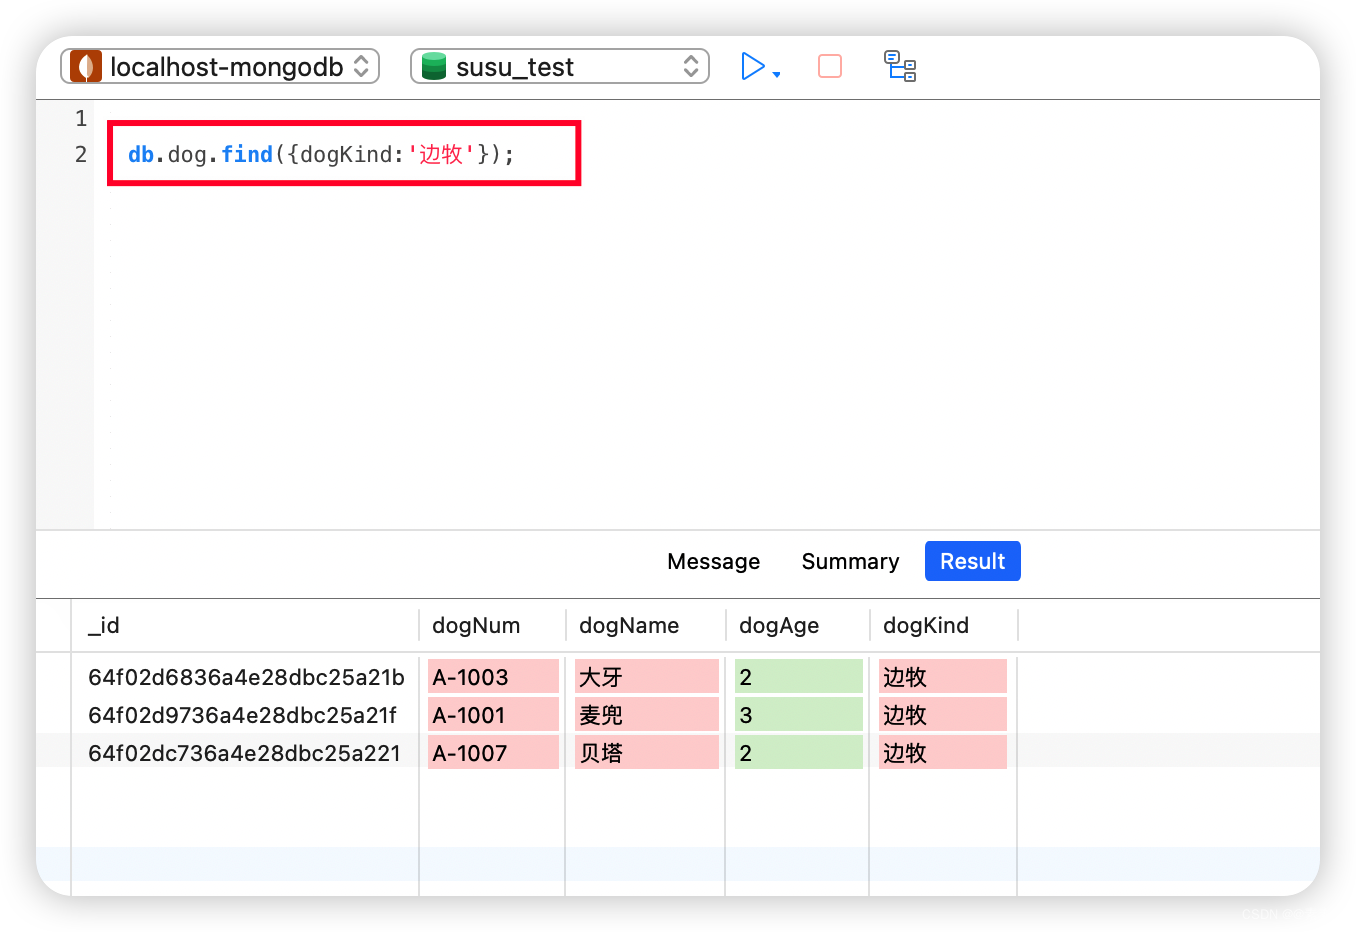Select the A-1007 dogNum cell
Screen dimensions: 1356x932
click(493, 753)
